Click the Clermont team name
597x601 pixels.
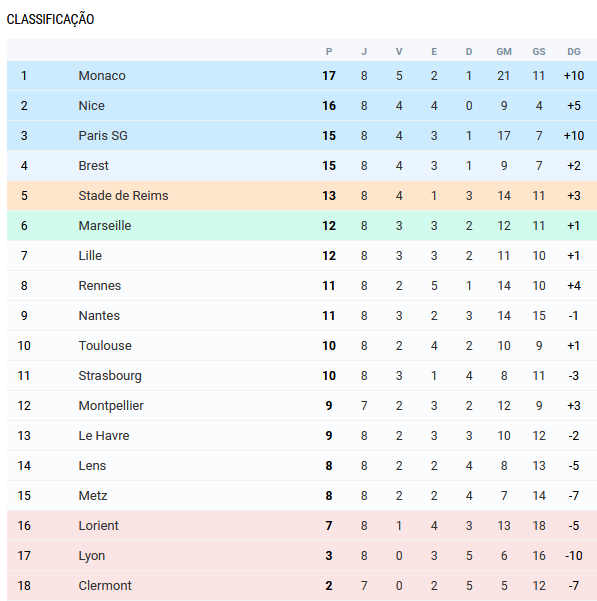pos(105,585)
